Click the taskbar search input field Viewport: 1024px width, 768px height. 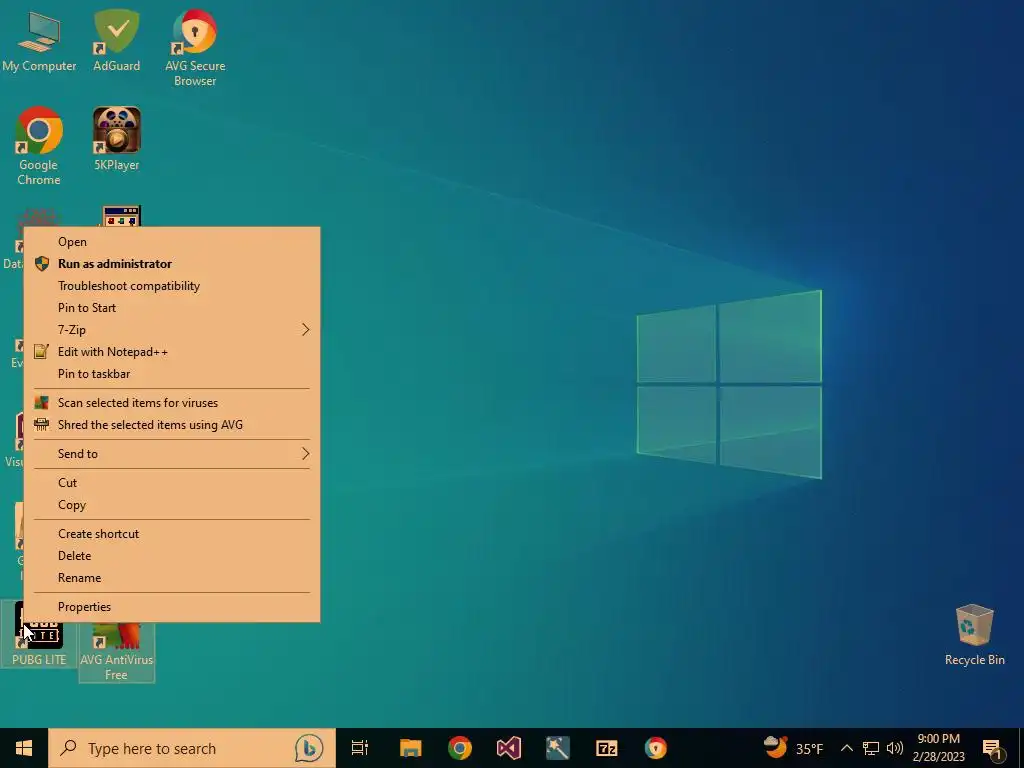(x=192, y=748)
